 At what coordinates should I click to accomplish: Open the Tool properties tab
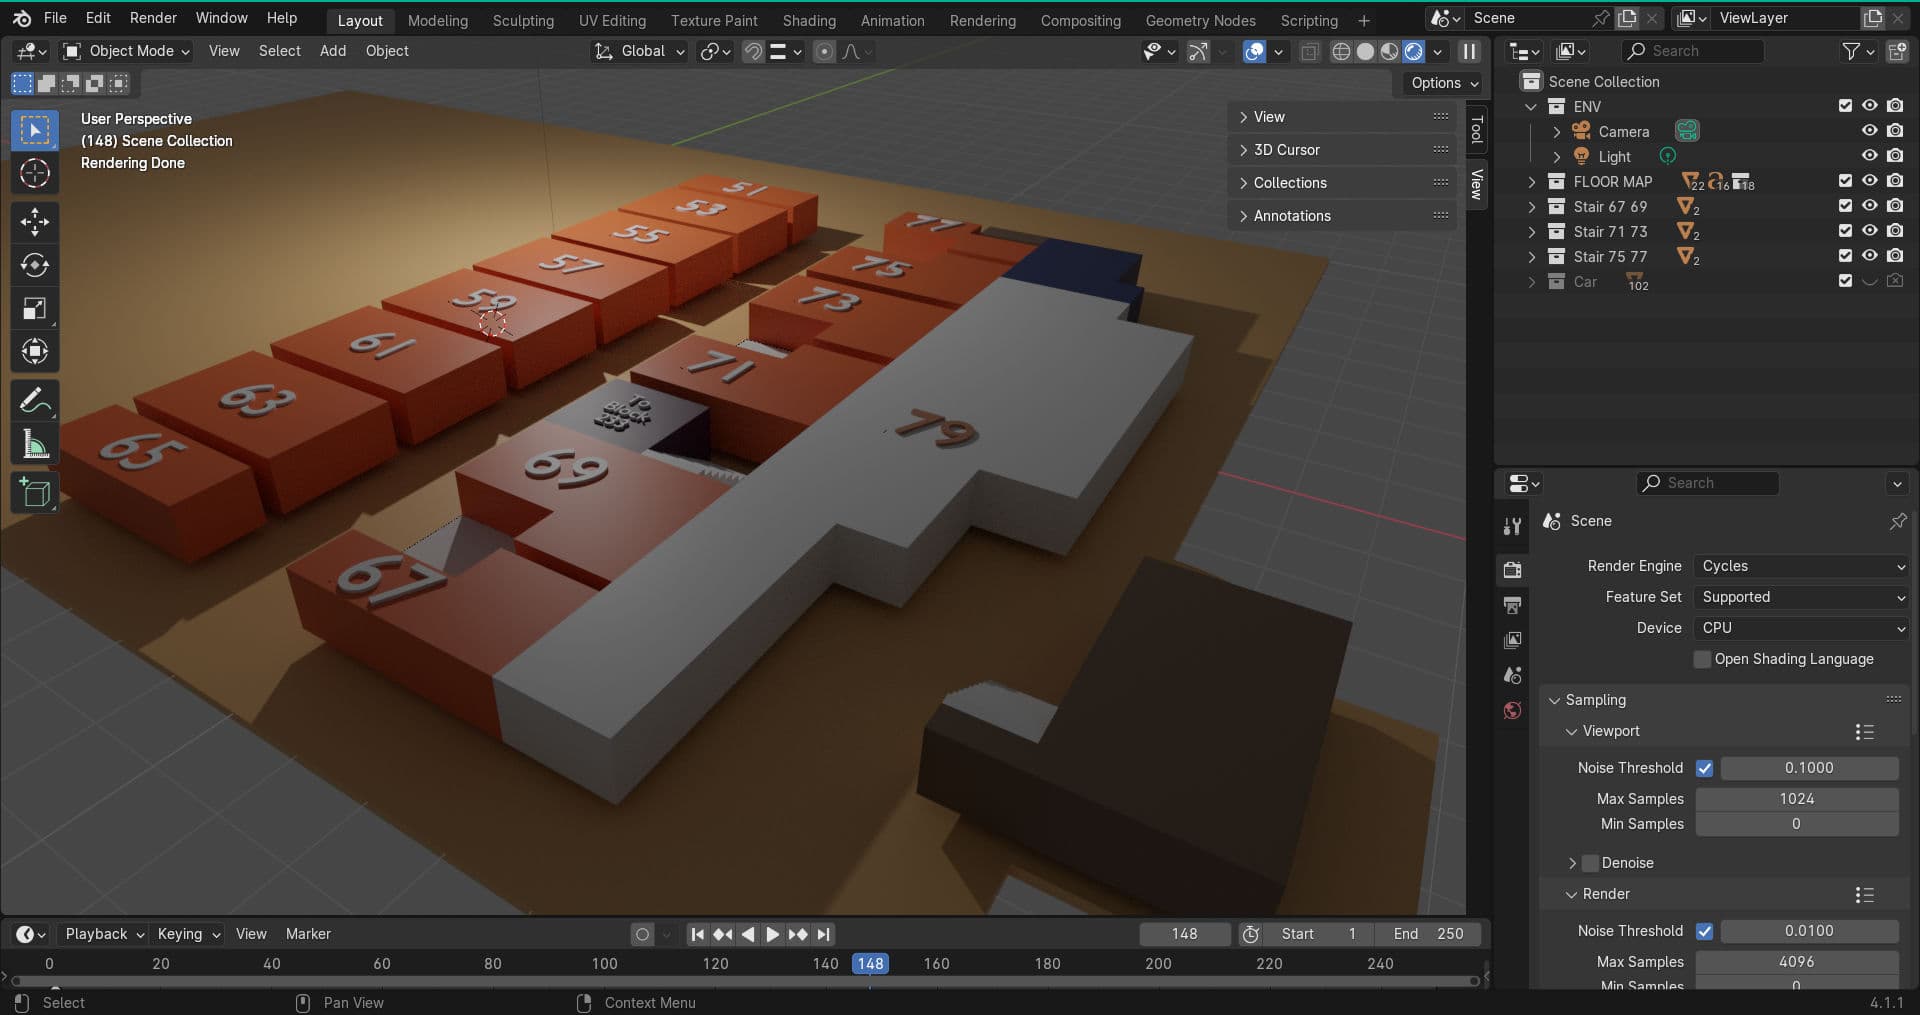point(1512,526)
